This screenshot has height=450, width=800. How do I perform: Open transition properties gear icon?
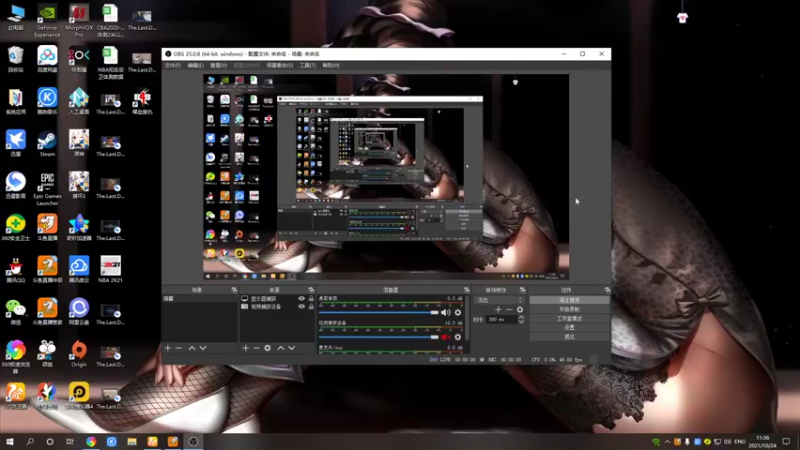click(520, 310)
